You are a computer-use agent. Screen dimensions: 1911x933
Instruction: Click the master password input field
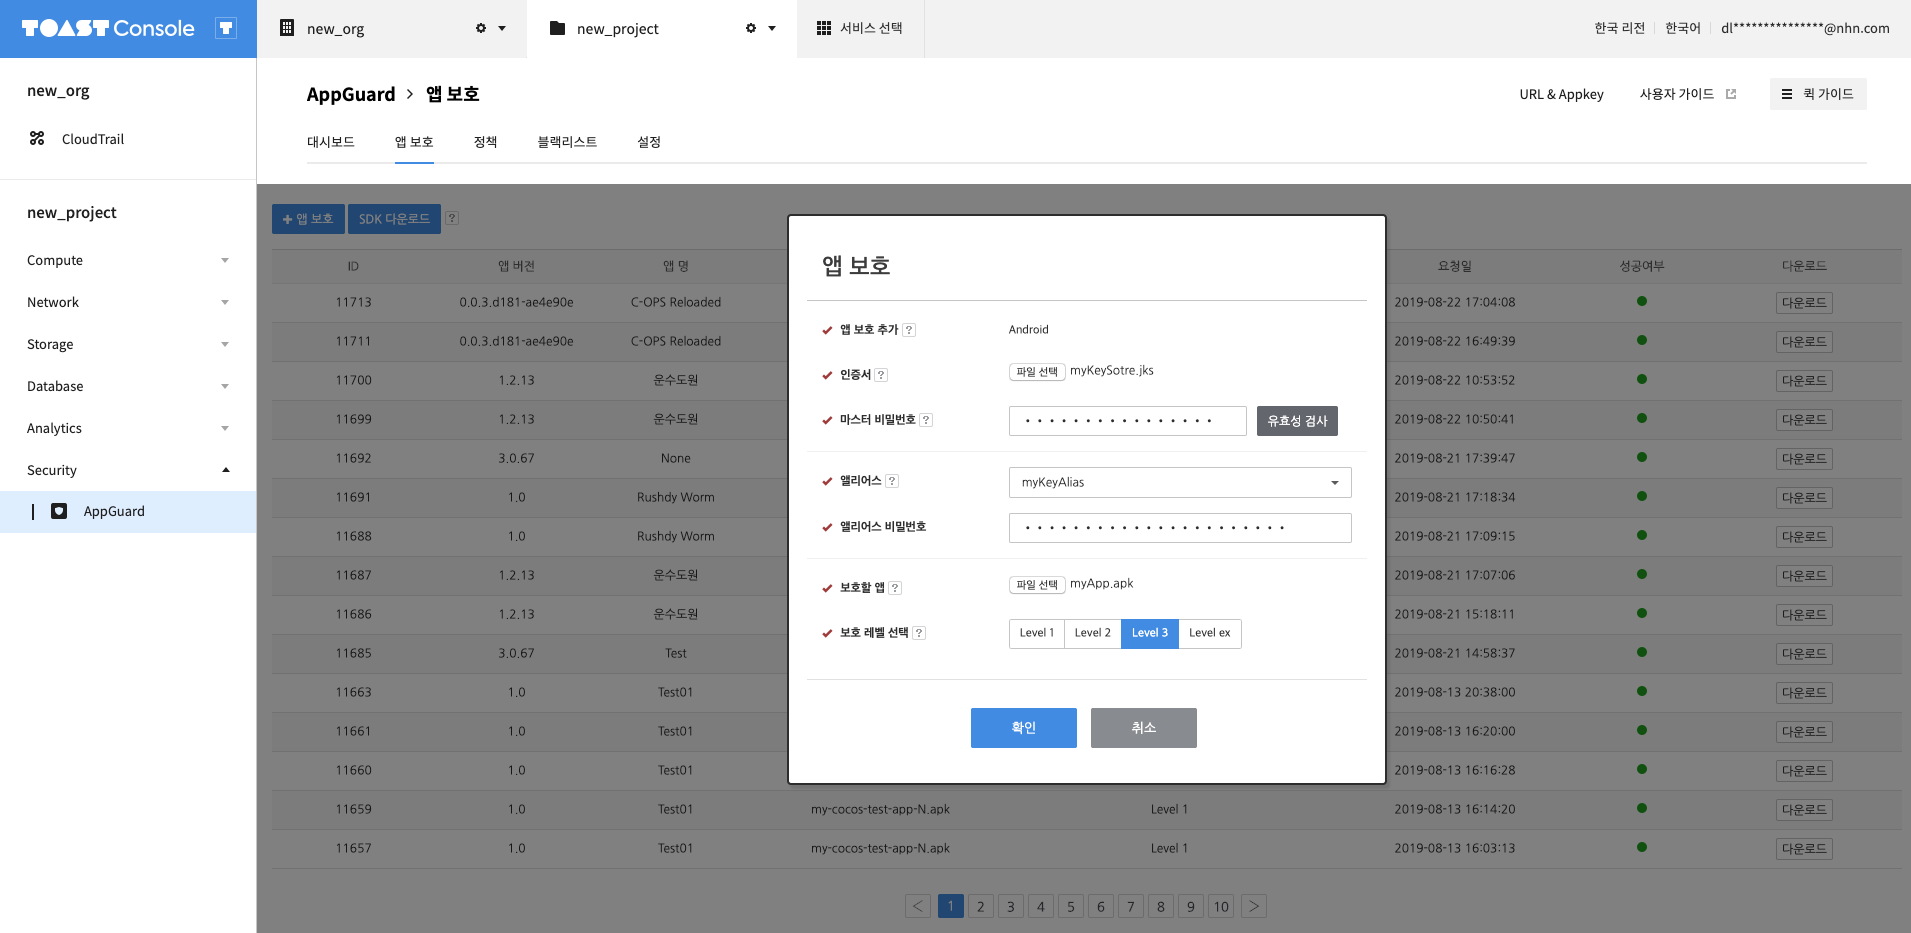coord(1128,421)
